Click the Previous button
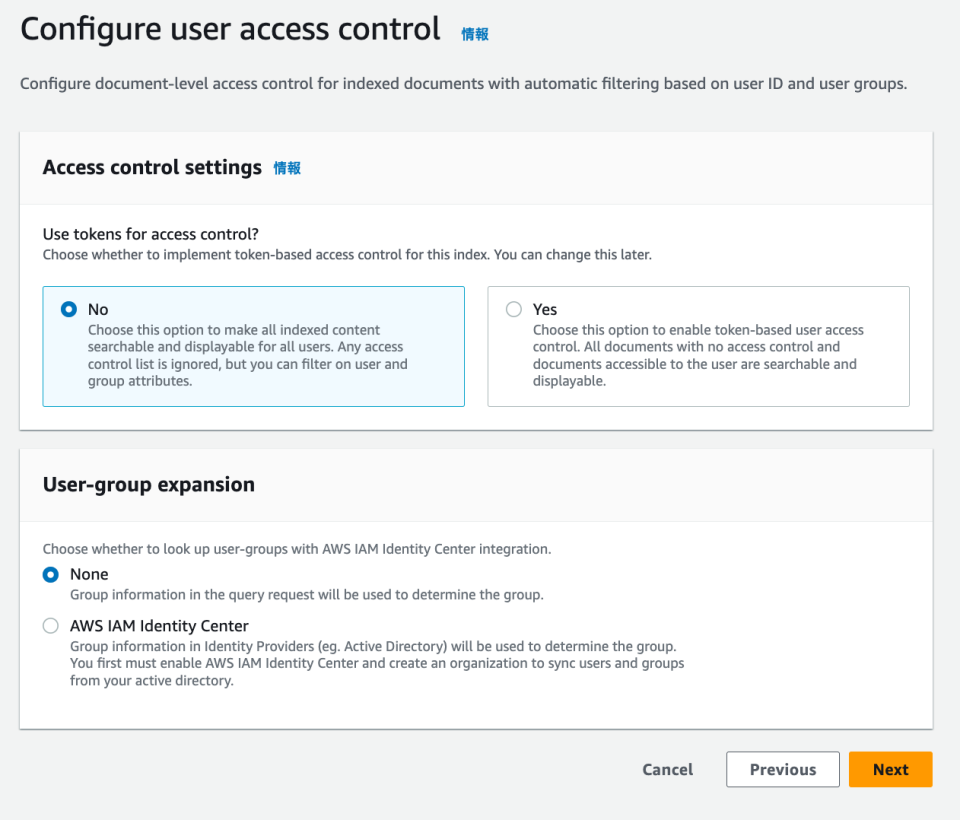The height and width of the screenshot is (820, 960). (x=782, y=769)
